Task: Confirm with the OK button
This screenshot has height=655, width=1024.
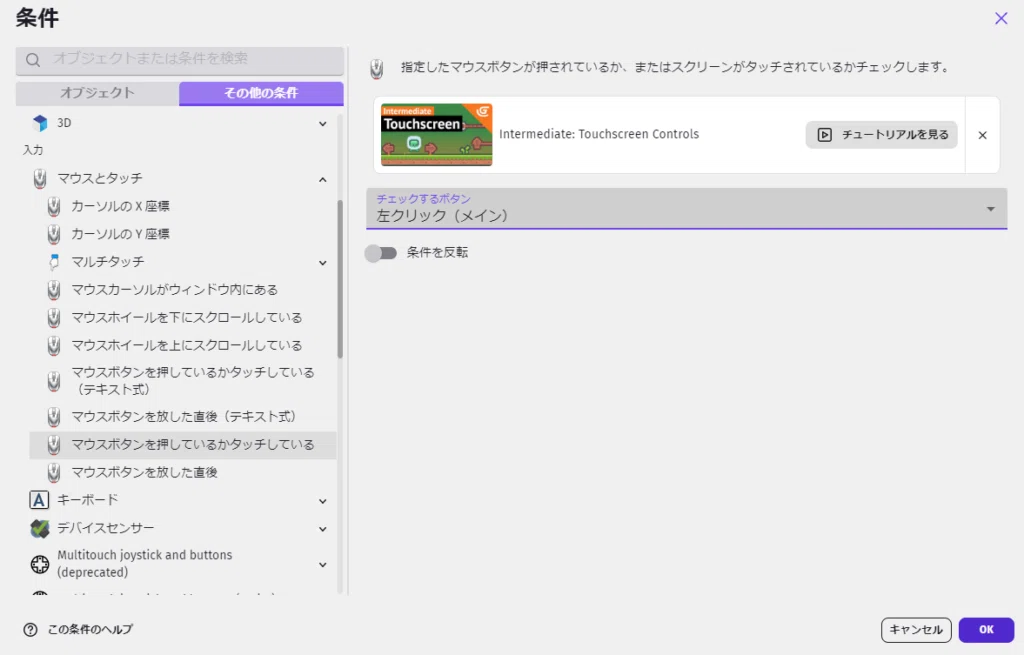Action: pos(986,630)
